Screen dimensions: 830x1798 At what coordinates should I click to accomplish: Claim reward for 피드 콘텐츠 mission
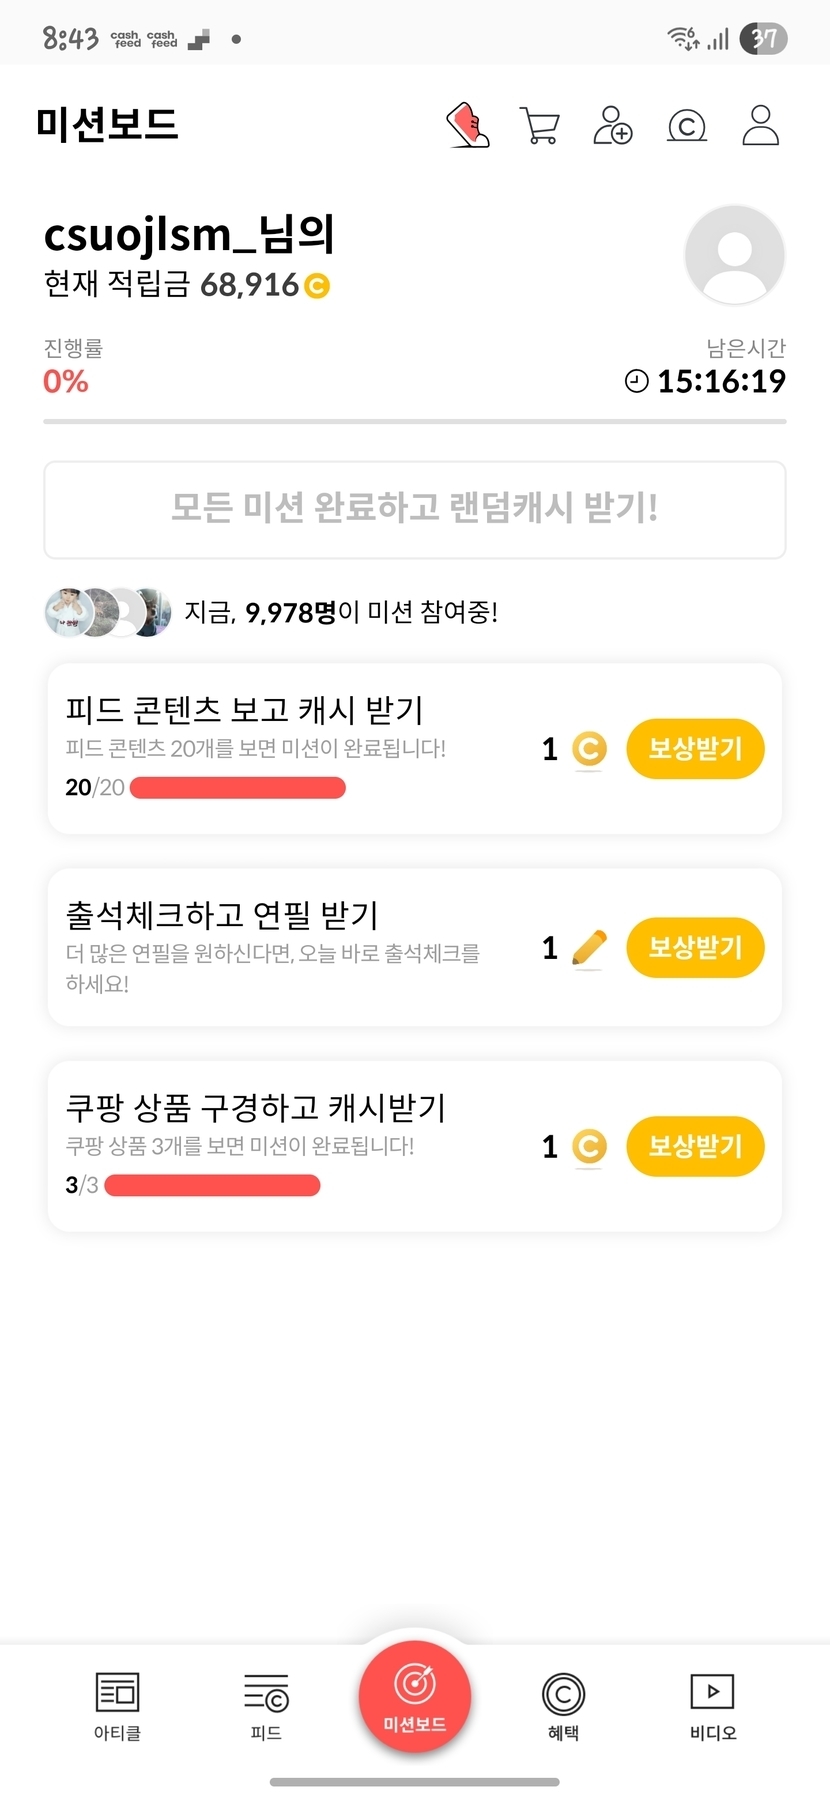[x=695, y=749]
